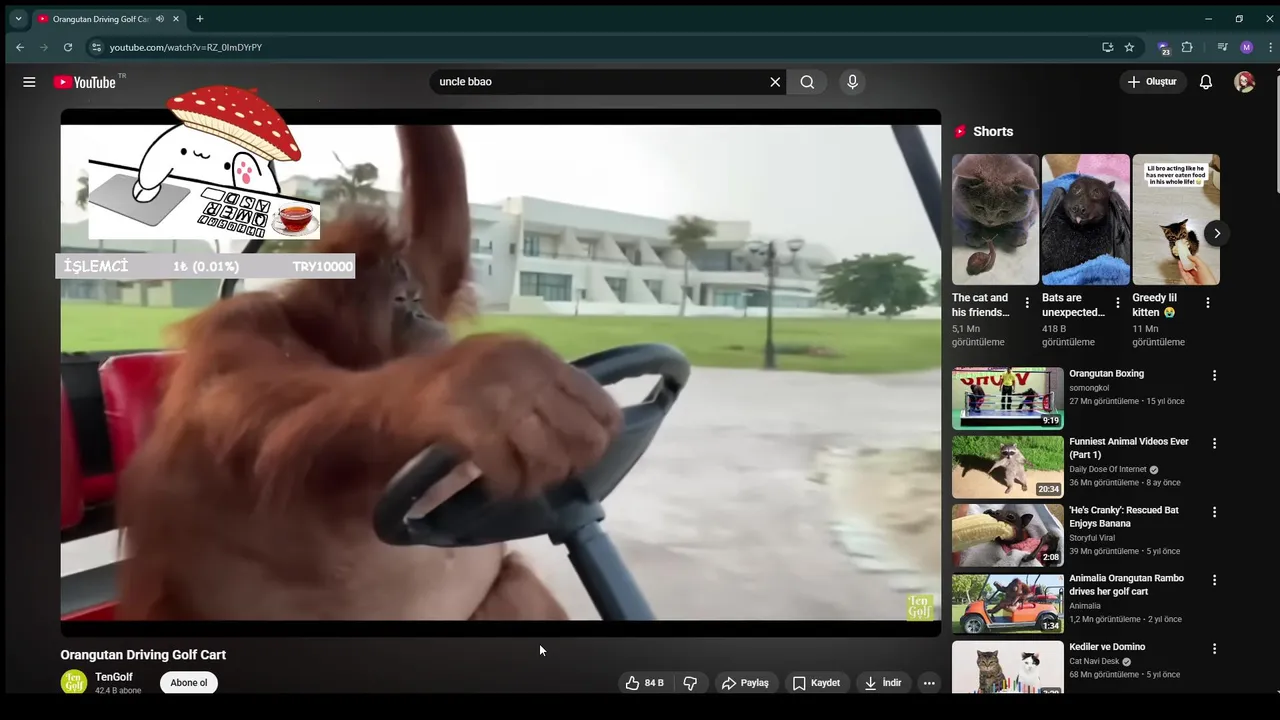This screenshot has height=720, width=1280.
Task: Open media controls icon in toolbar
Action: click(x=1223, y=47)
